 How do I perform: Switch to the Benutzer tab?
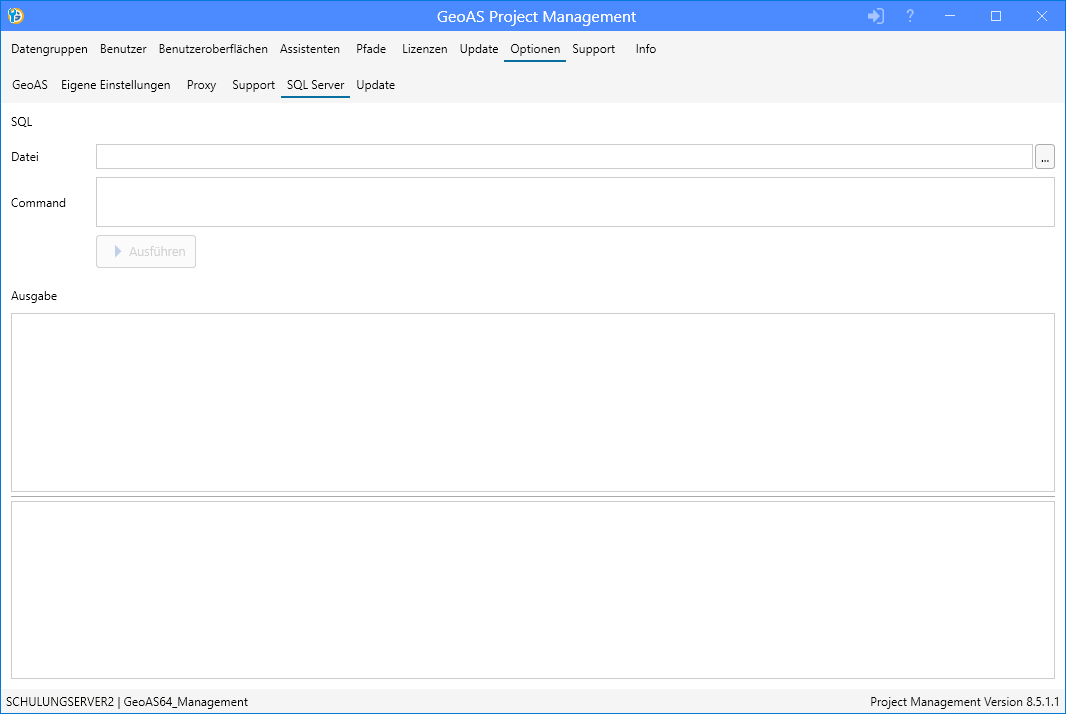tap(123, 49)
